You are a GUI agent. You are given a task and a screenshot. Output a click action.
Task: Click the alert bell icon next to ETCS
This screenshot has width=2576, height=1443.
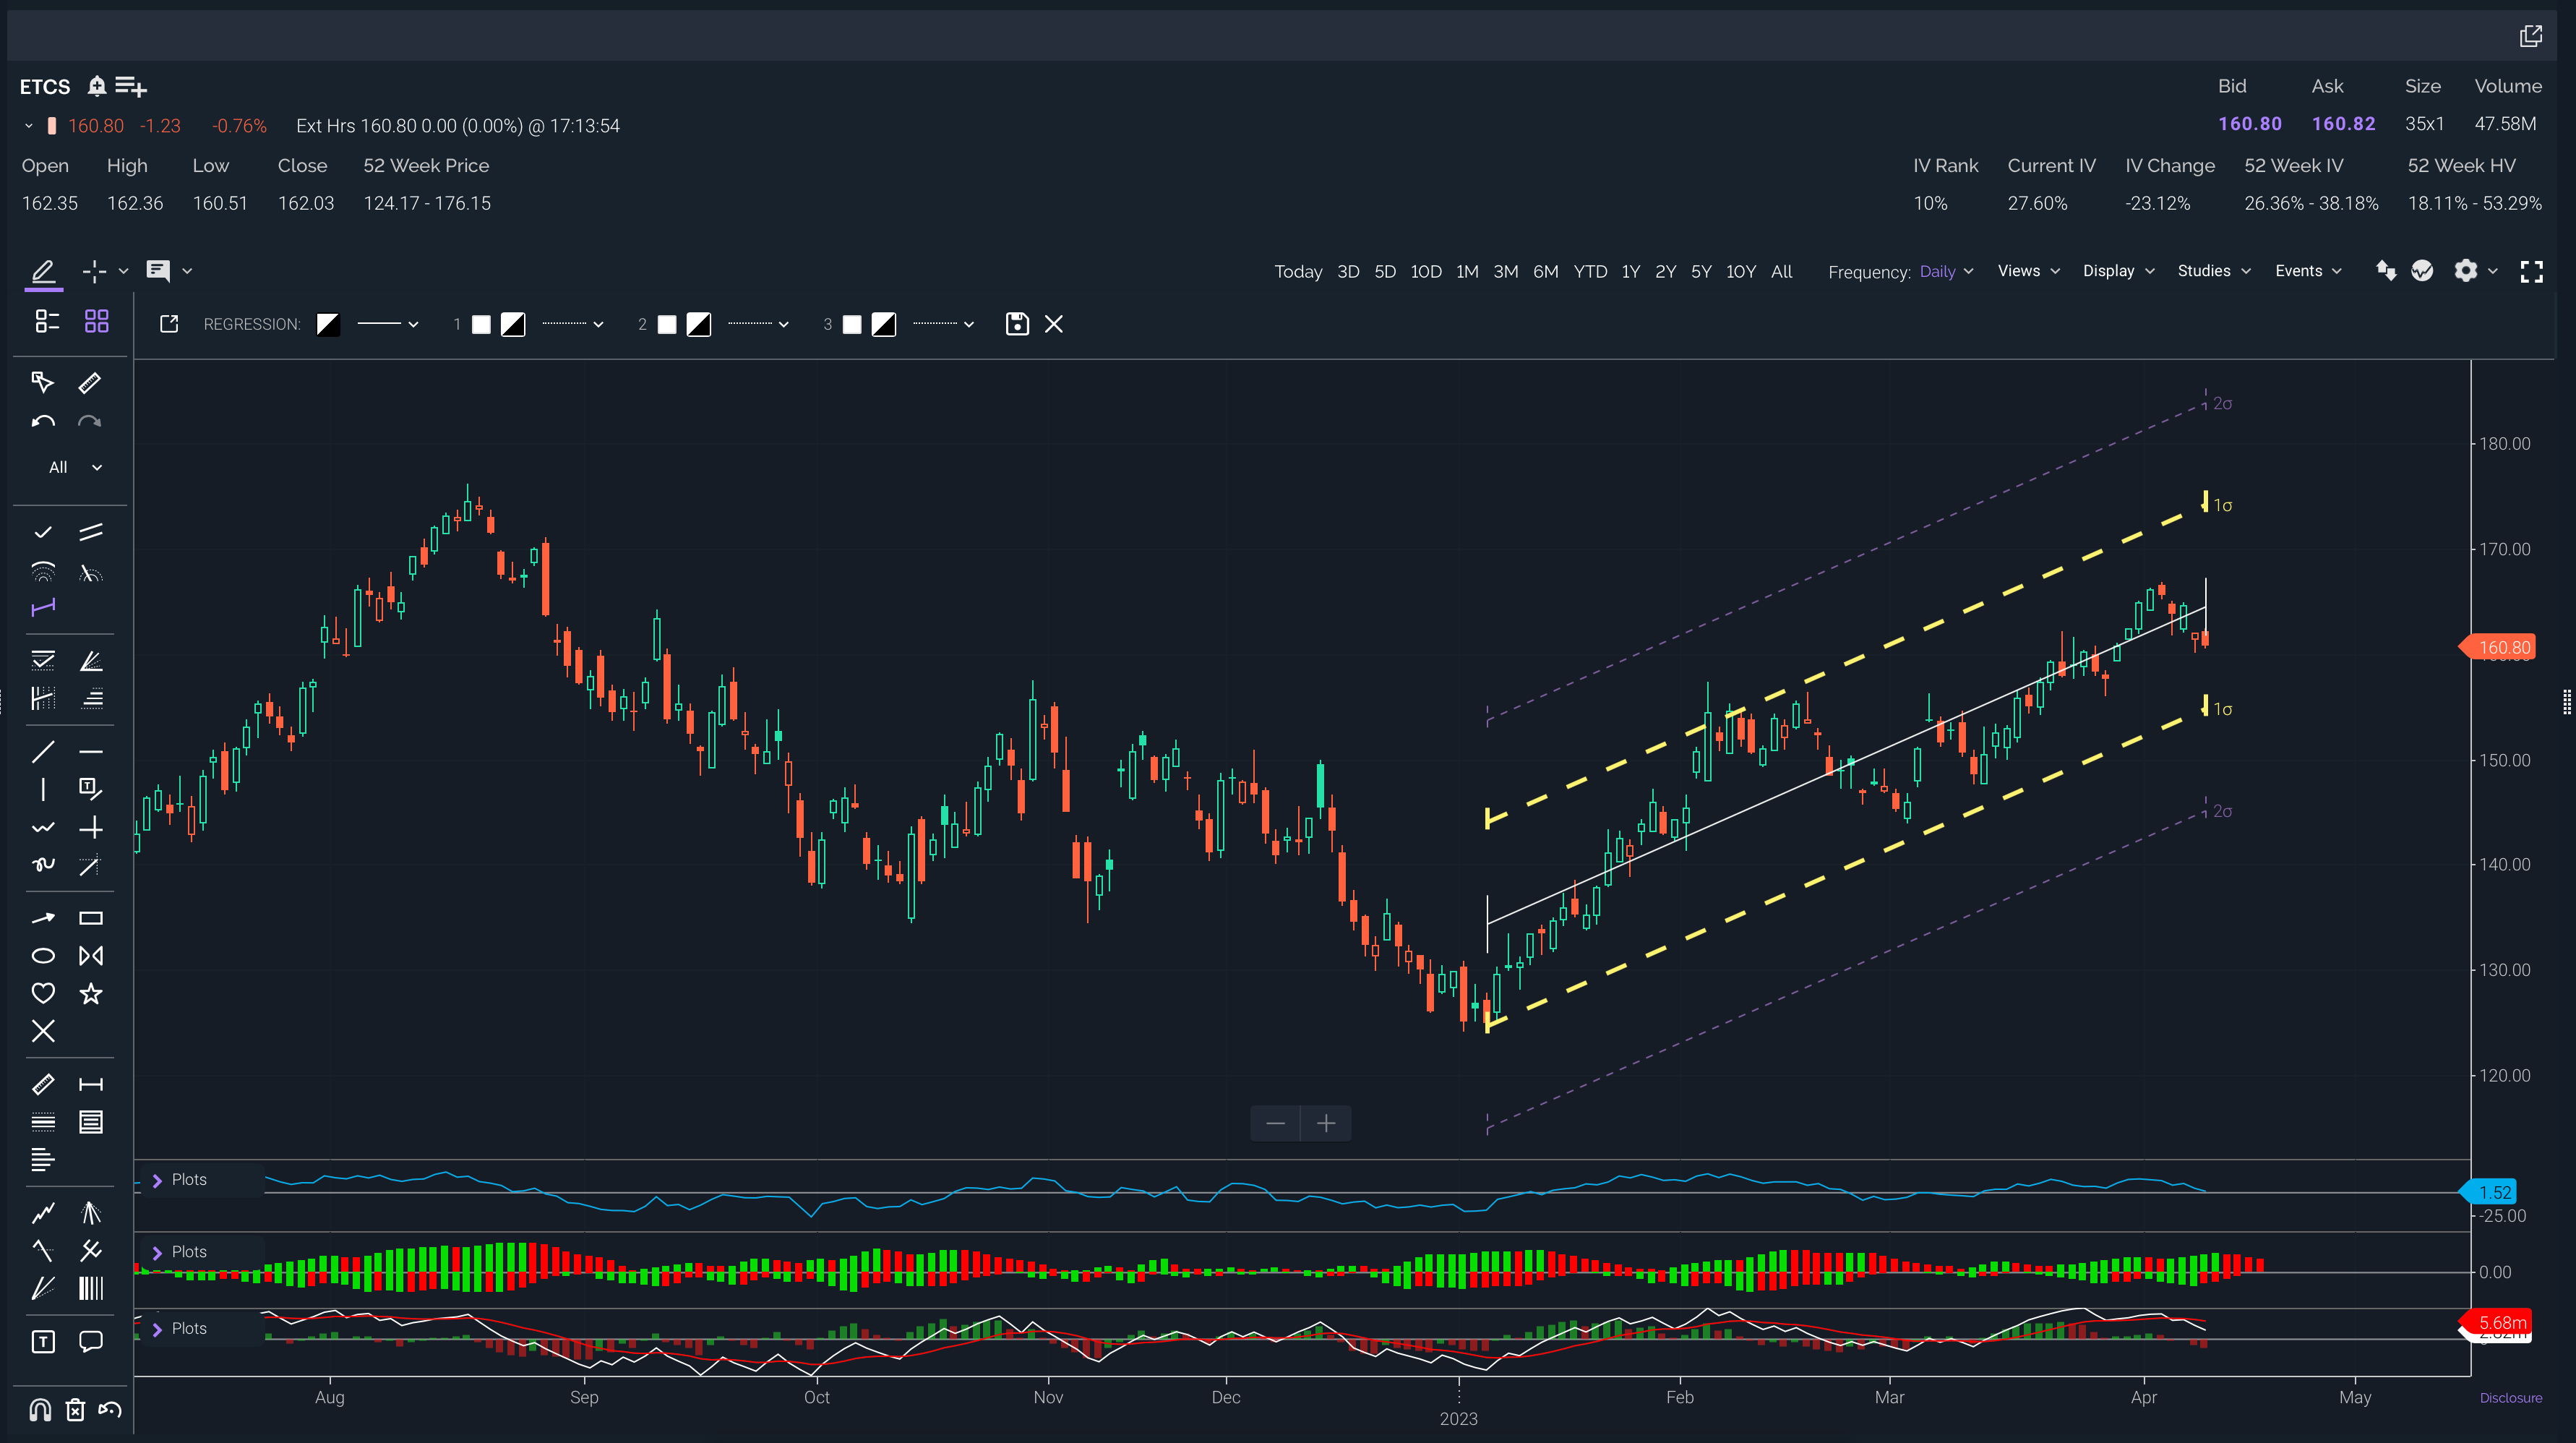point(96,86)
